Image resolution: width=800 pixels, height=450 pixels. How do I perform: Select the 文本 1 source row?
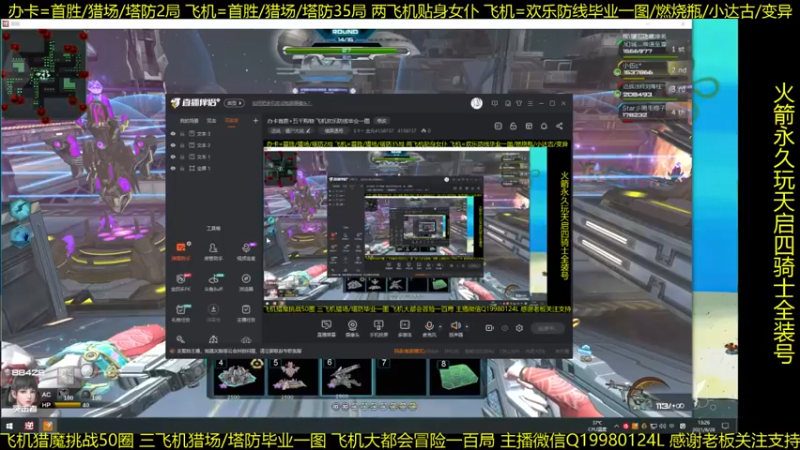tap(214, 157)
